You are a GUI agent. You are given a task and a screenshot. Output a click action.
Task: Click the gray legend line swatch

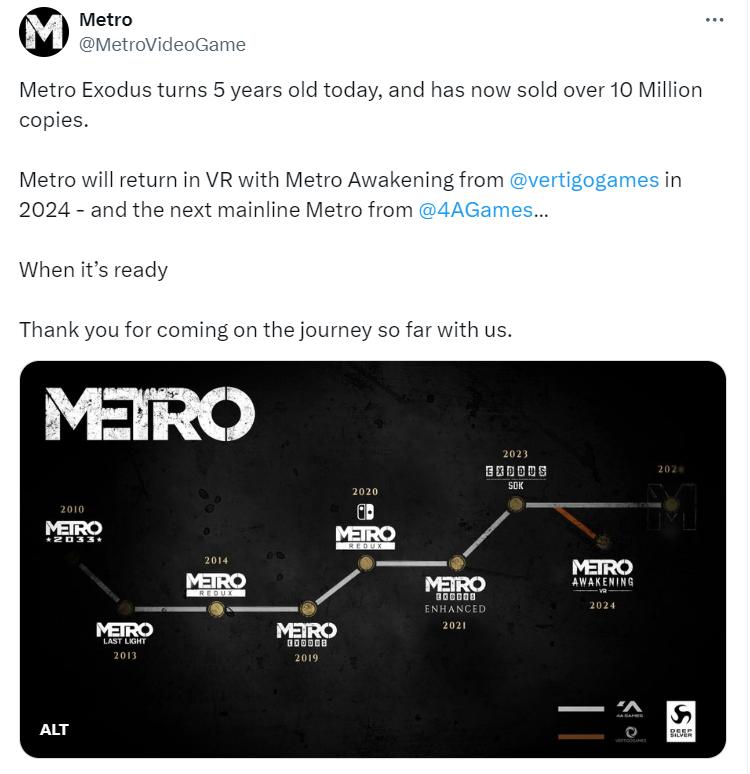point(581,709)
